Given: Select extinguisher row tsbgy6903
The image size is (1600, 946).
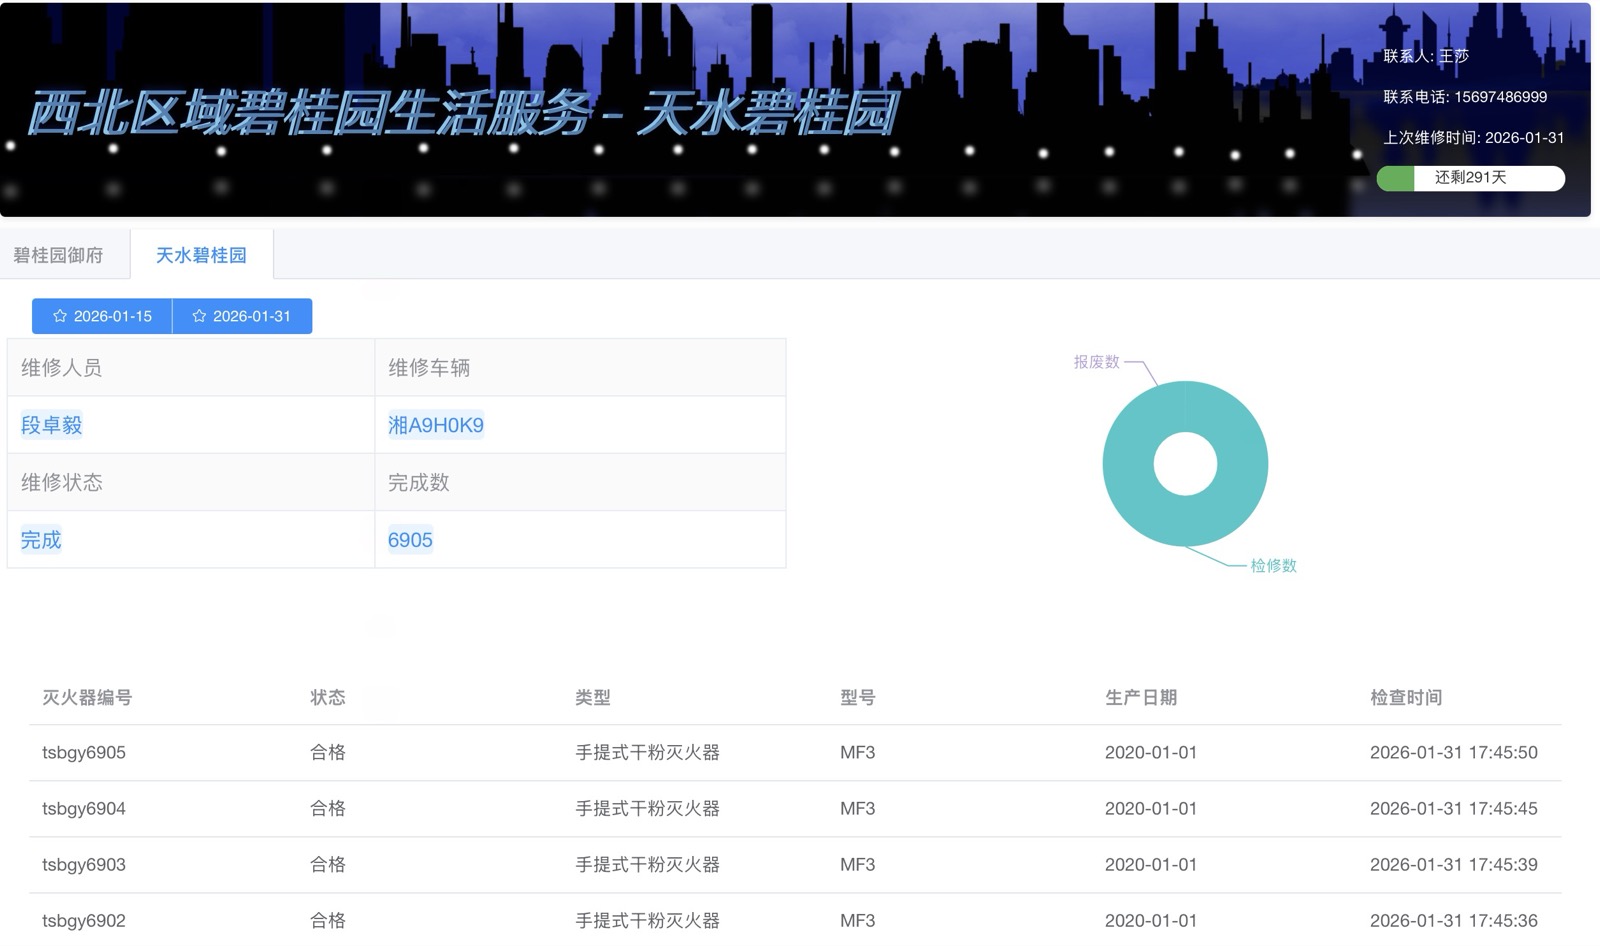Looking at the screenshot, I should 795,865.
